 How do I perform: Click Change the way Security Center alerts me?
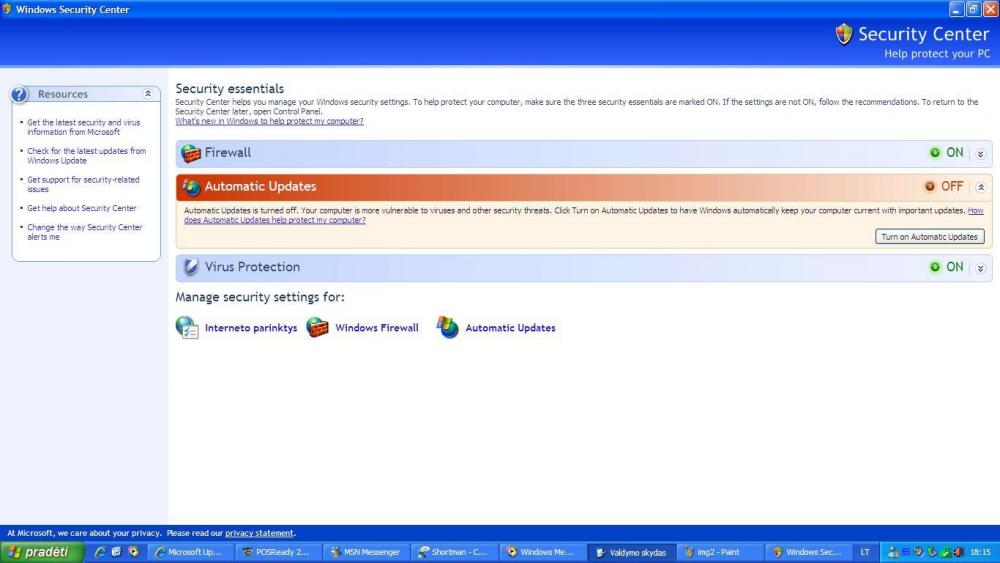(84, 232)
